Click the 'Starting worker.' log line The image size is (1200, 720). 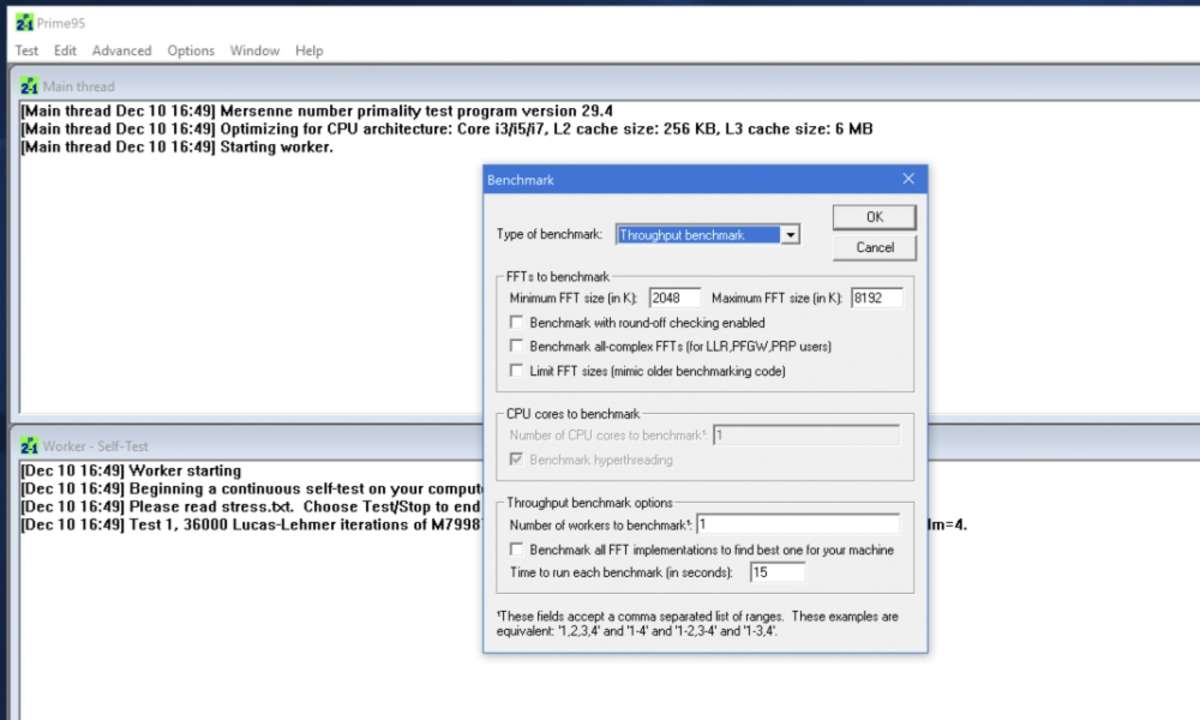177,147
